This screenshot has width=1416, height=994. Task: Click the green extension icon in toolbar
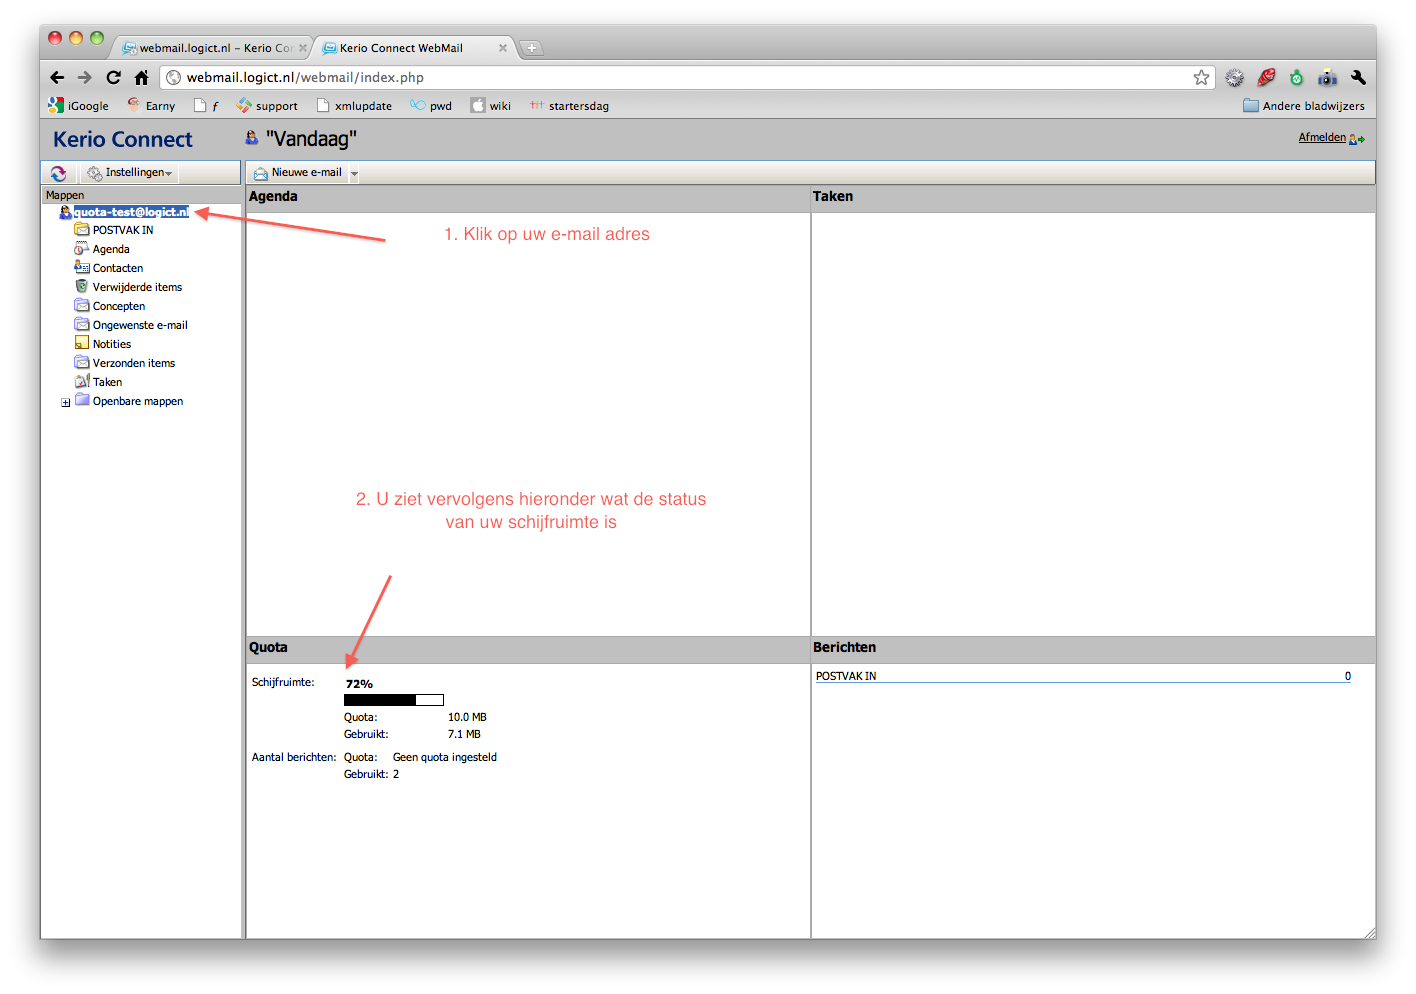tap(1297, 78)
